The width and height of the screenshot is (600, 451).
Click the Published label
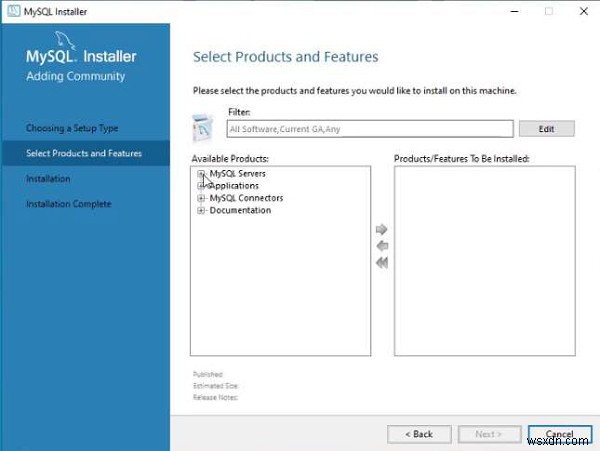pyautogui.click(x=208, y=374)
